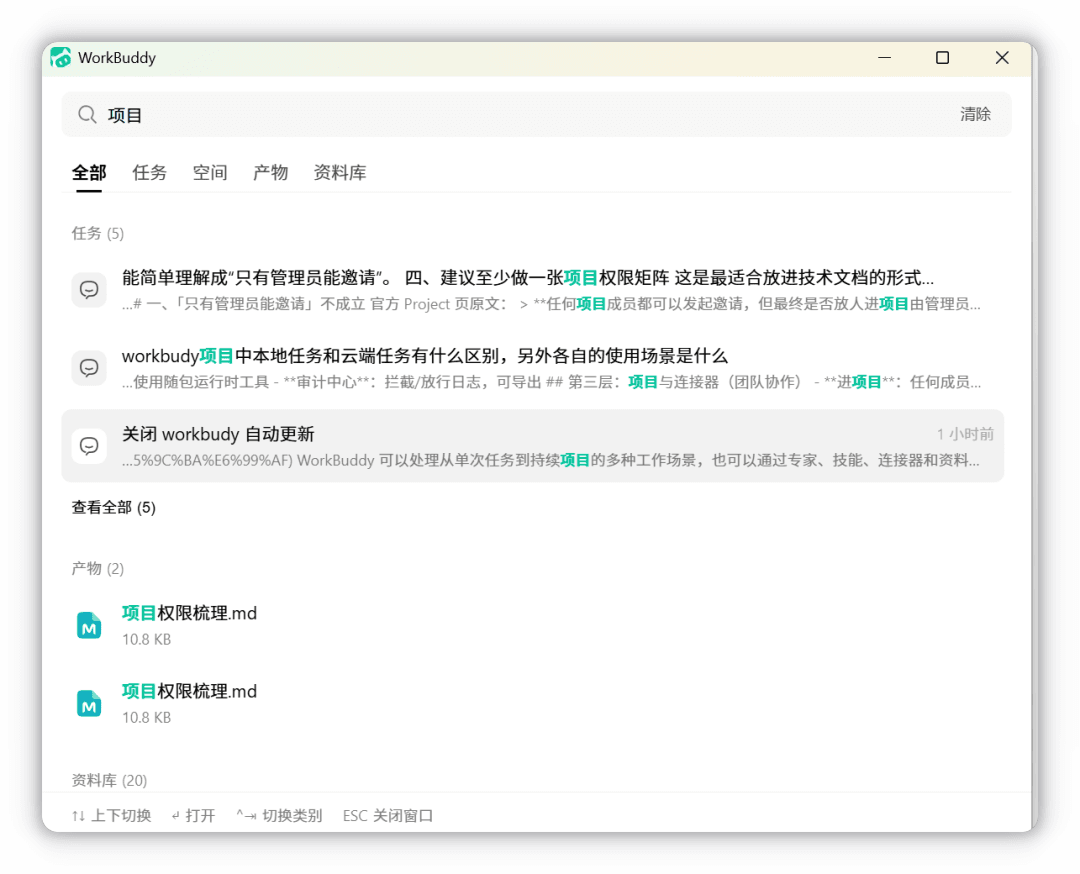Image resolution: width=1080 pixels, height=874 pixels.
Task: Click the 任务 (5) section header
Action: pos(98,233)
